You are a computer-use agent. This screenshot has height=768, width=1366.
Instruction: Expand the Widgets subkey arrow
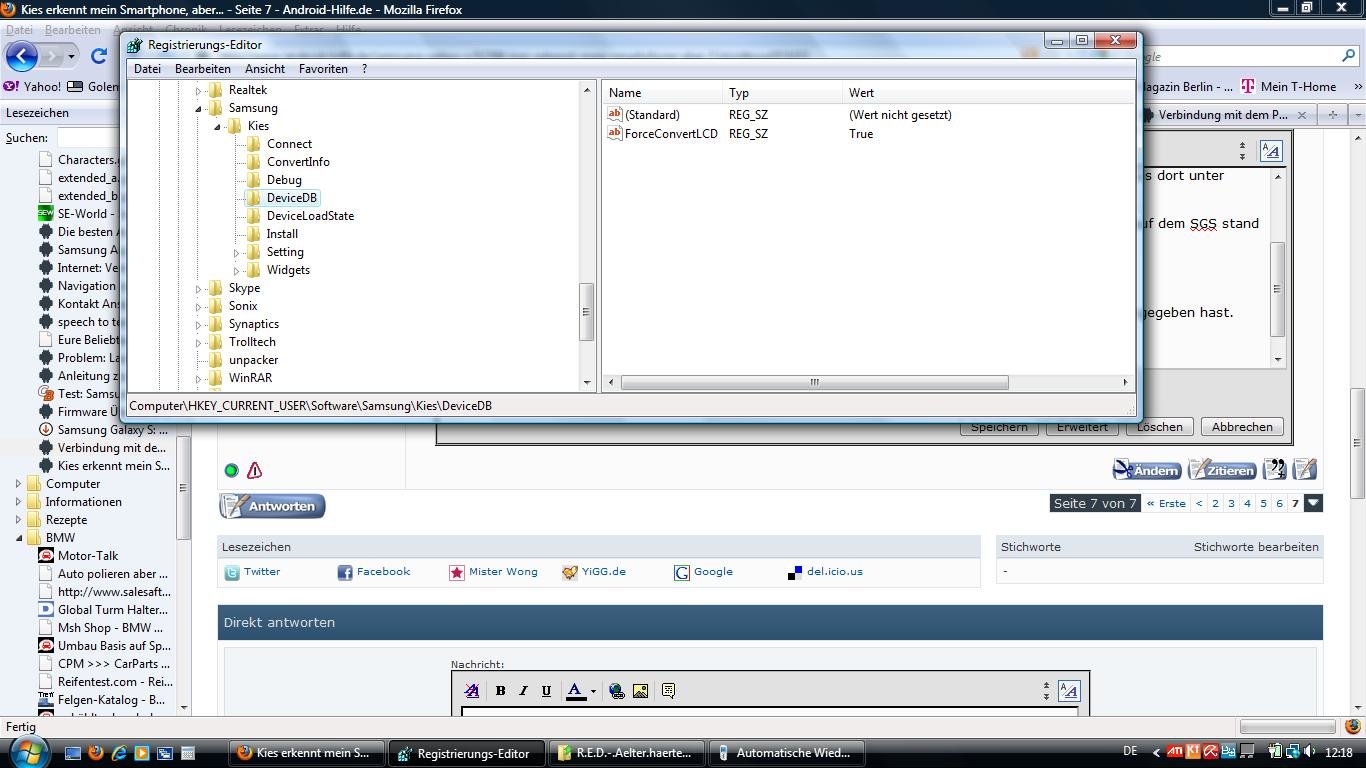coord(237,270)
